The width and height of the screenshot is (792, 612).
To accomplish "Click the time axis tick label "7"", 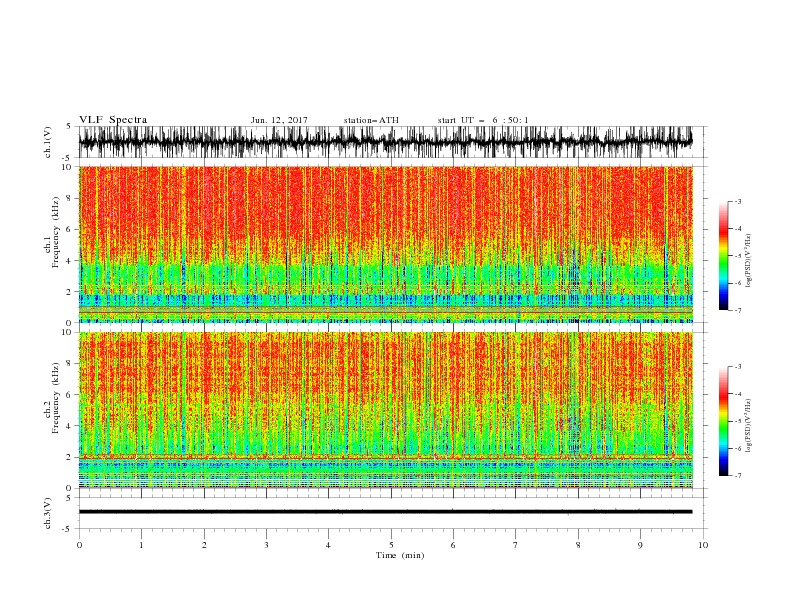I will [515, 545].
